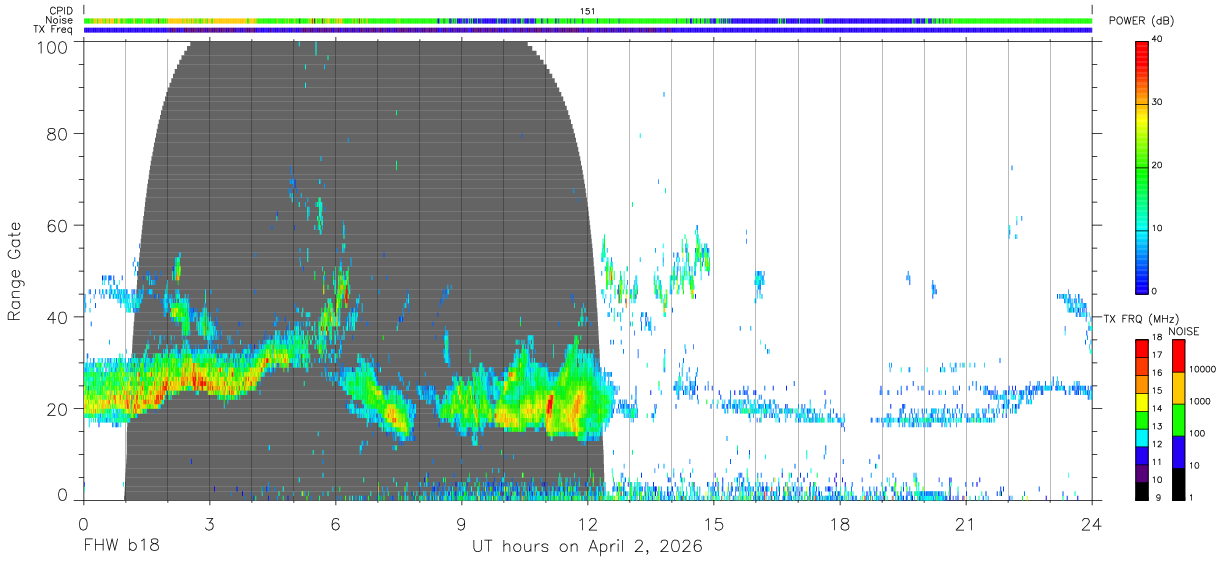Viewport: 1228px width, 567px height.
Task: Click the Noise color strip above the plot
Action: (587, 20)
